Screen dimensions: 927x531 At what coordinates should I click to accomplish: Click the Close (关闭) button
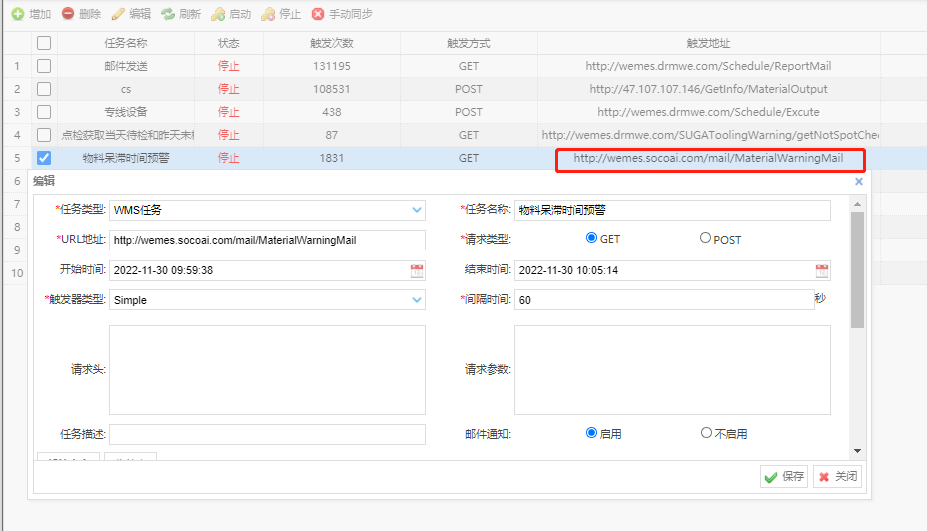click(x=837, y=477)
